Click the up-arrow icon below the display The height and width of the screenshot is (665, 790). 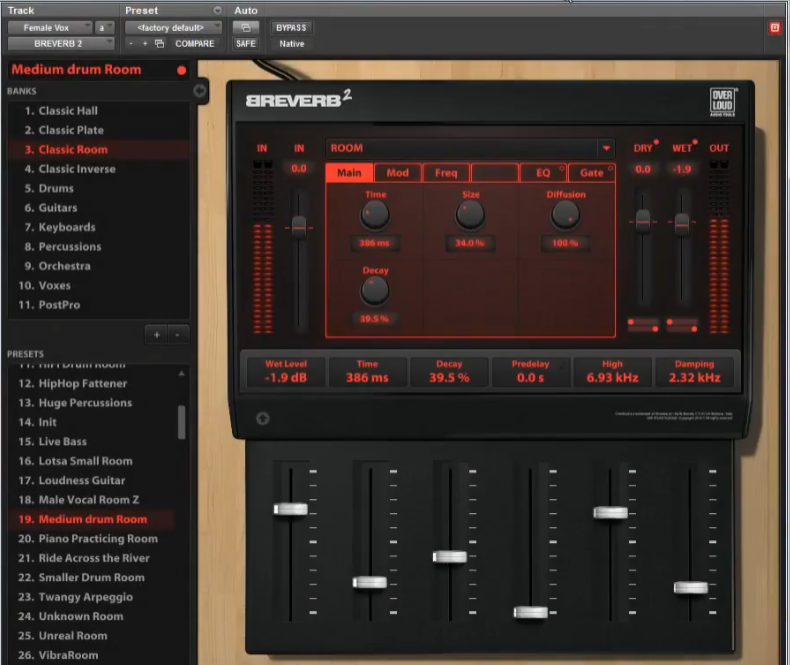pyautogui.click(x=262, y=418)
